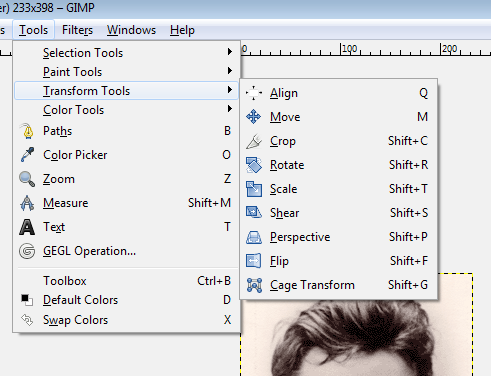Choose the Toolbox menu entry
Viewport: 491px width, 376px height.
point(127,281)
